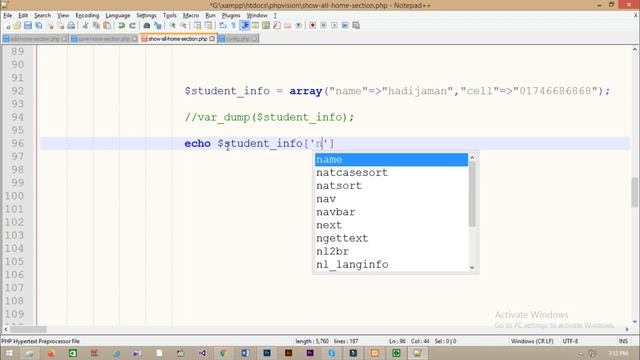
Task: Open Folder as Workspace toolbar icon
Action: coord(288,25)
